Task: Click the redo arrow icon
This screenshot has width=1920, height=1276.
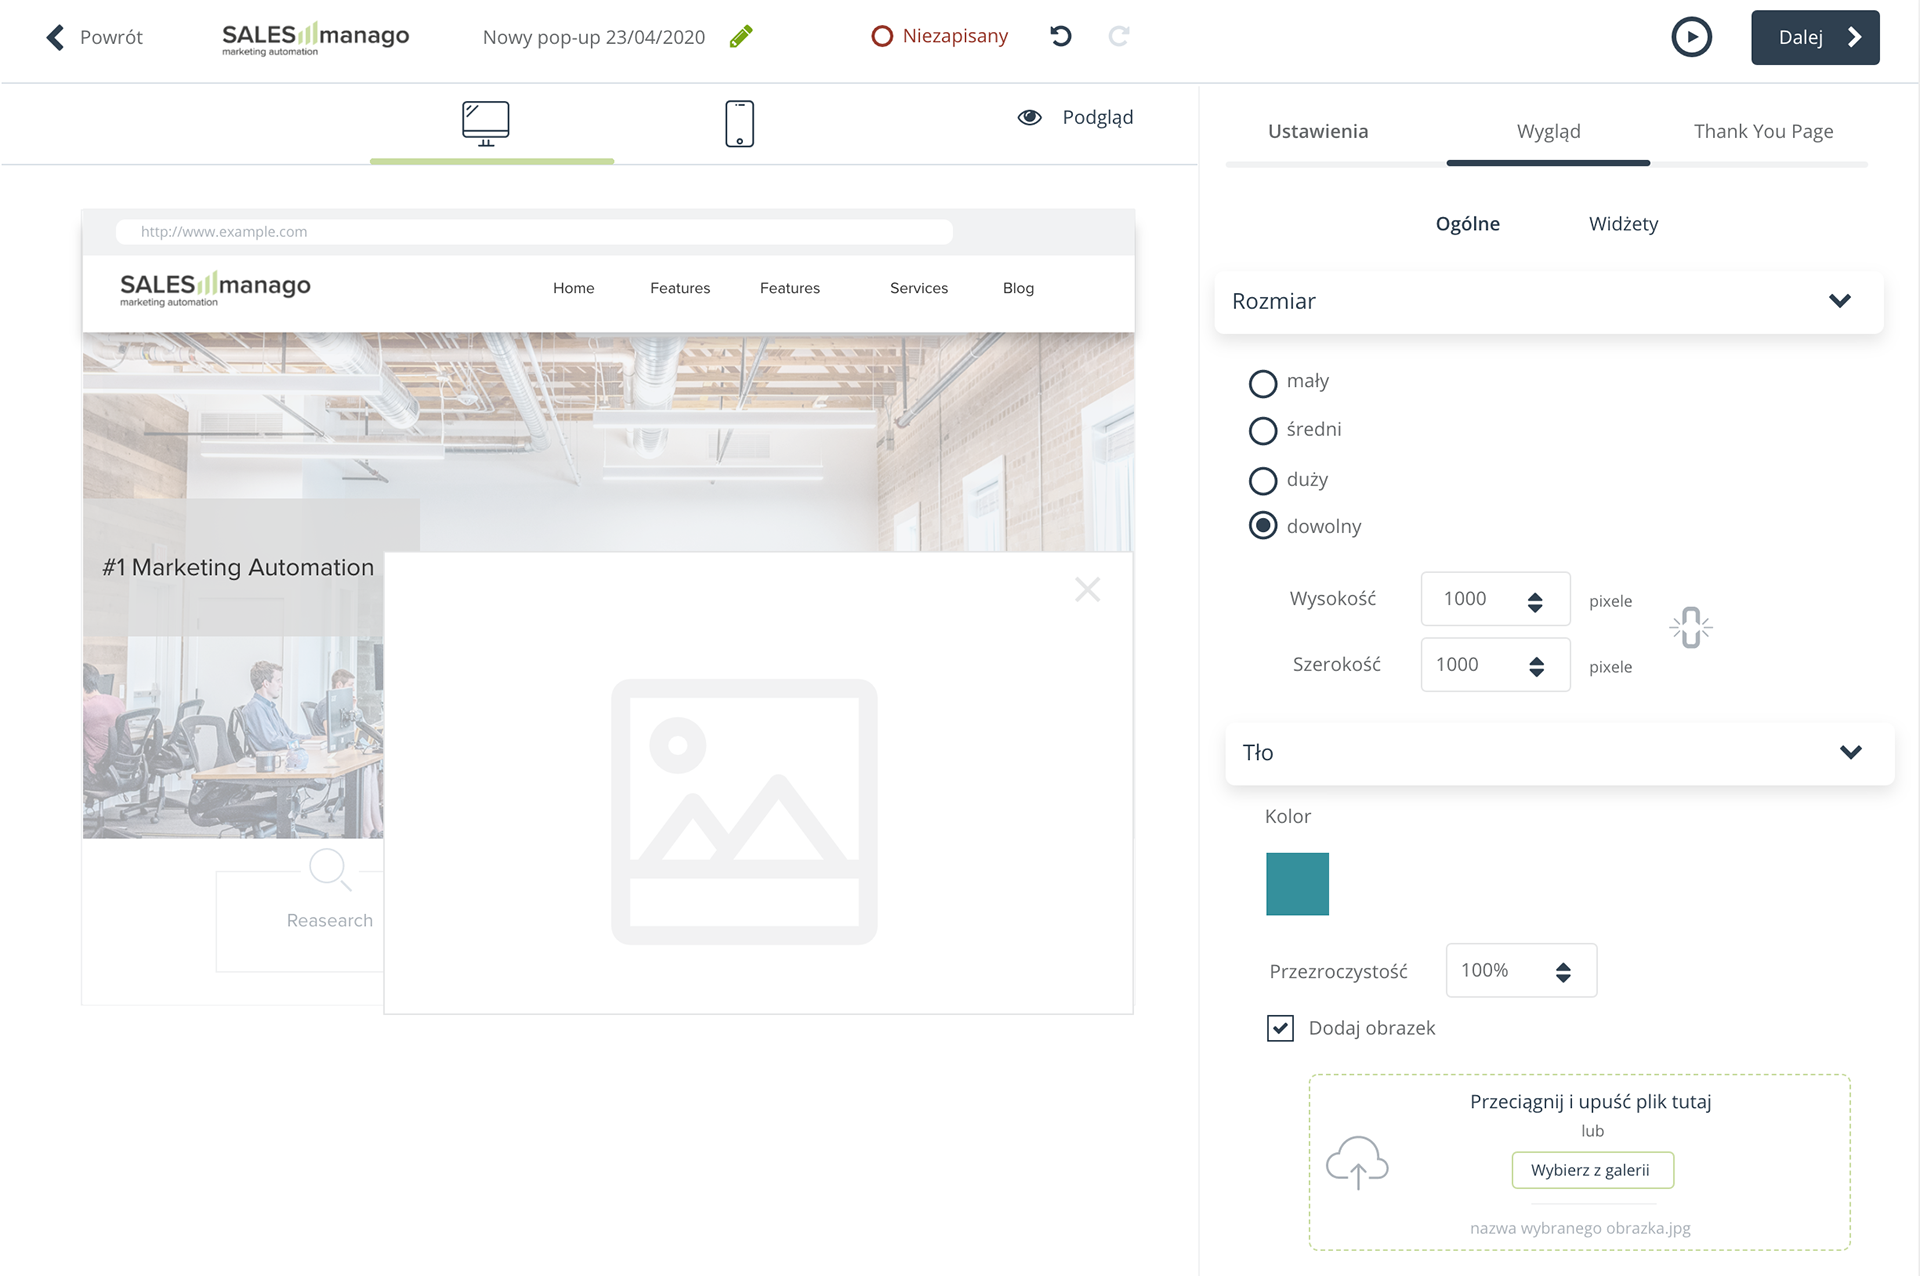Action: pos(1119,36)
